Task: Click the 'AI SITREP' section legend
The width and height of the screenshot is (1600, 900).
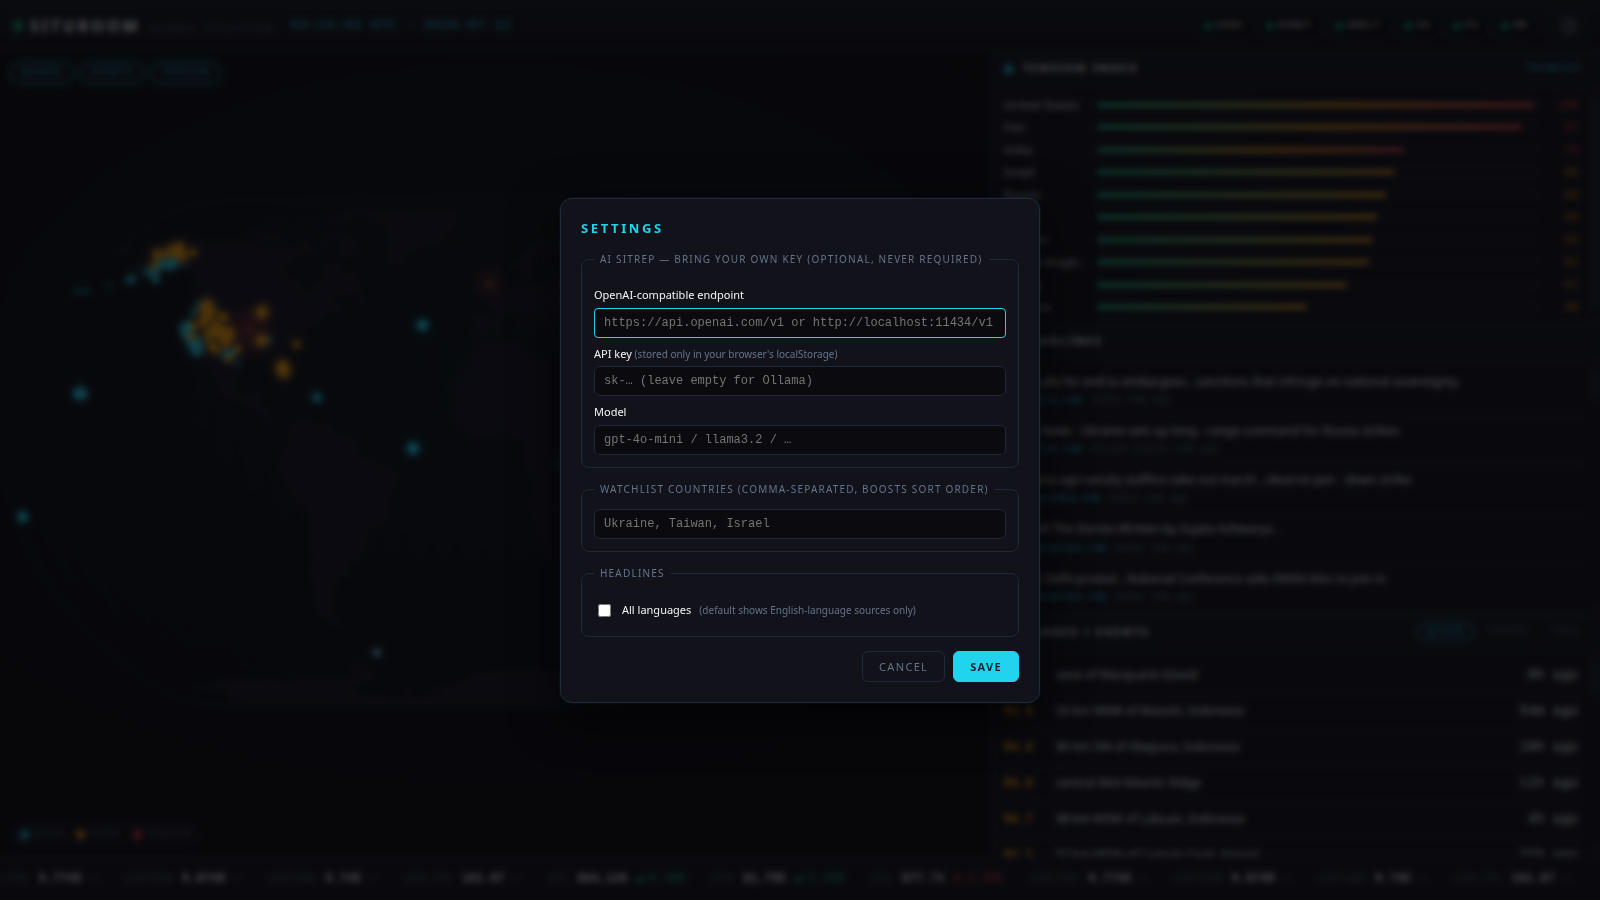Action: click(x=791, y=259)
